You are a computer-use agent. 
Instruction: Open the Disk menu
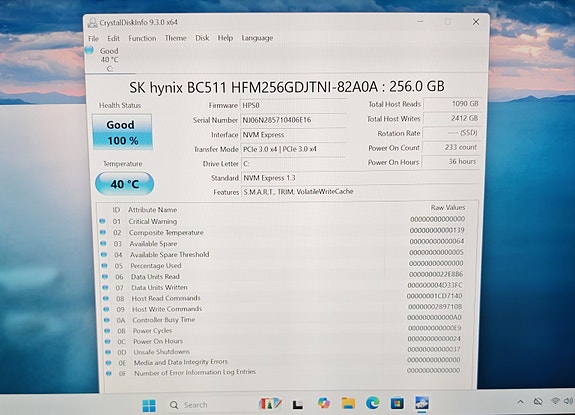point(202,38)
